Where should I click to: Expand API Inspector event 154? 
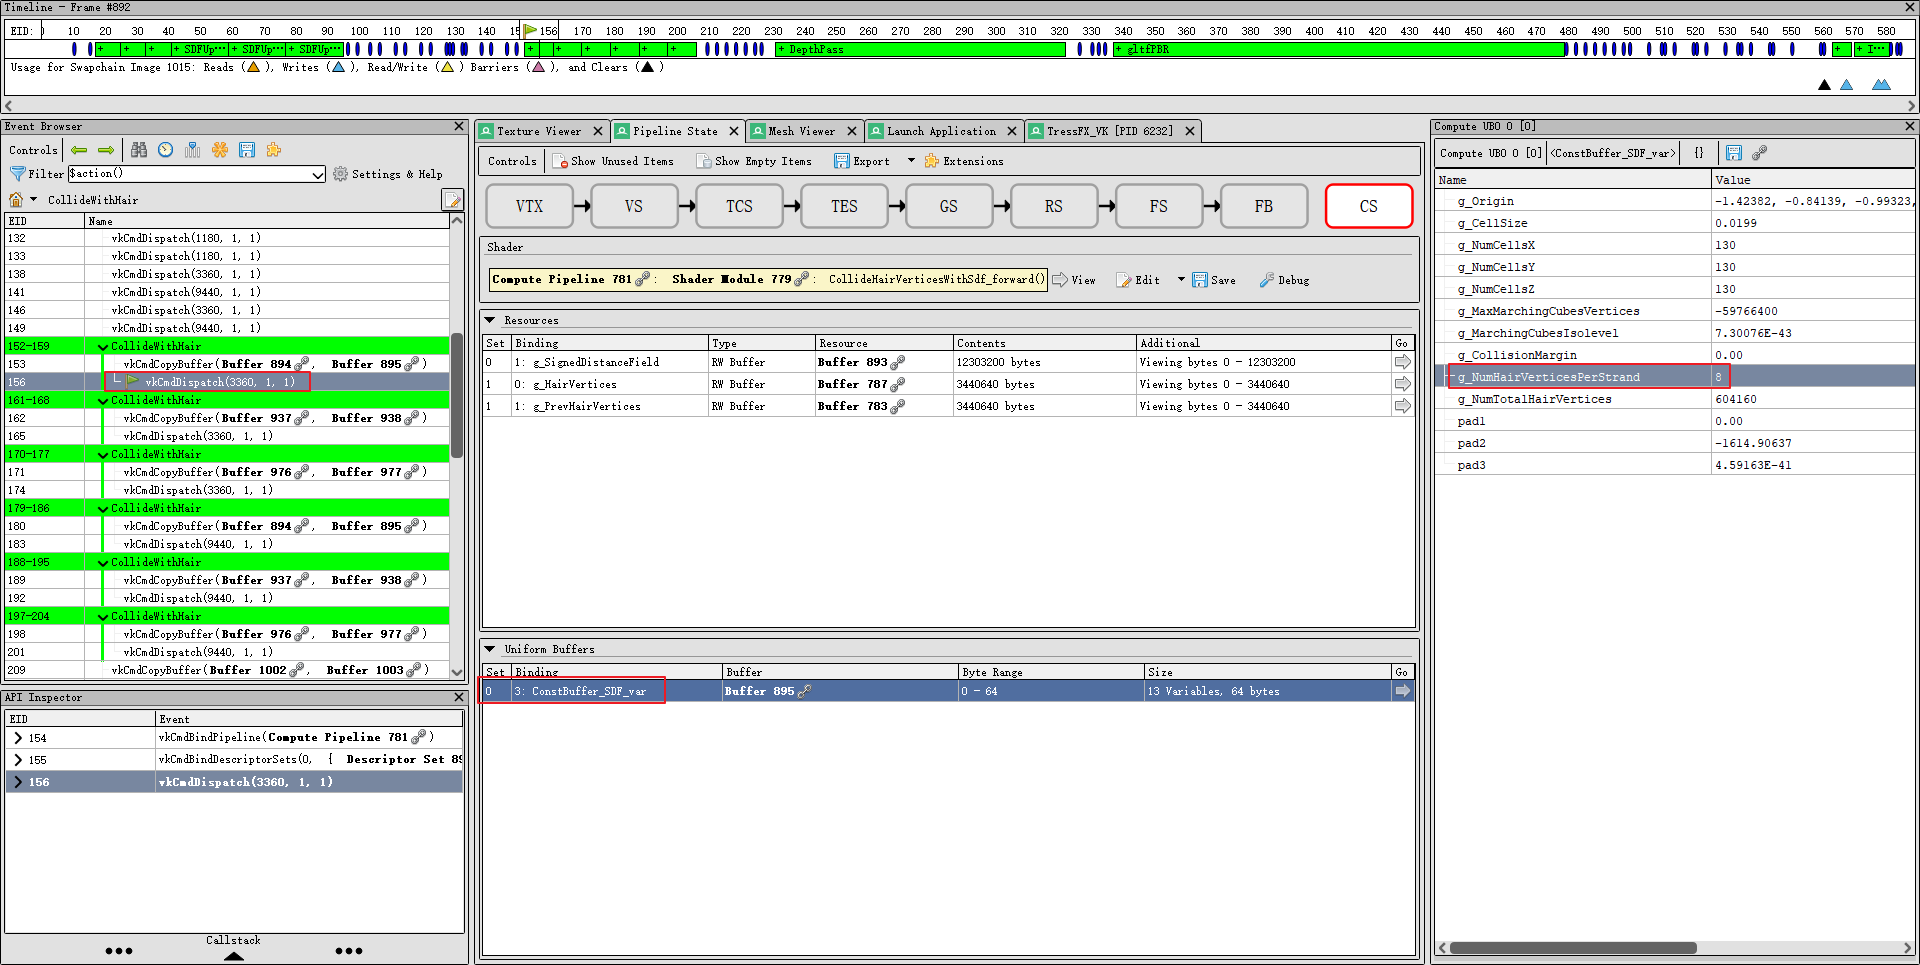coord(18,738)
